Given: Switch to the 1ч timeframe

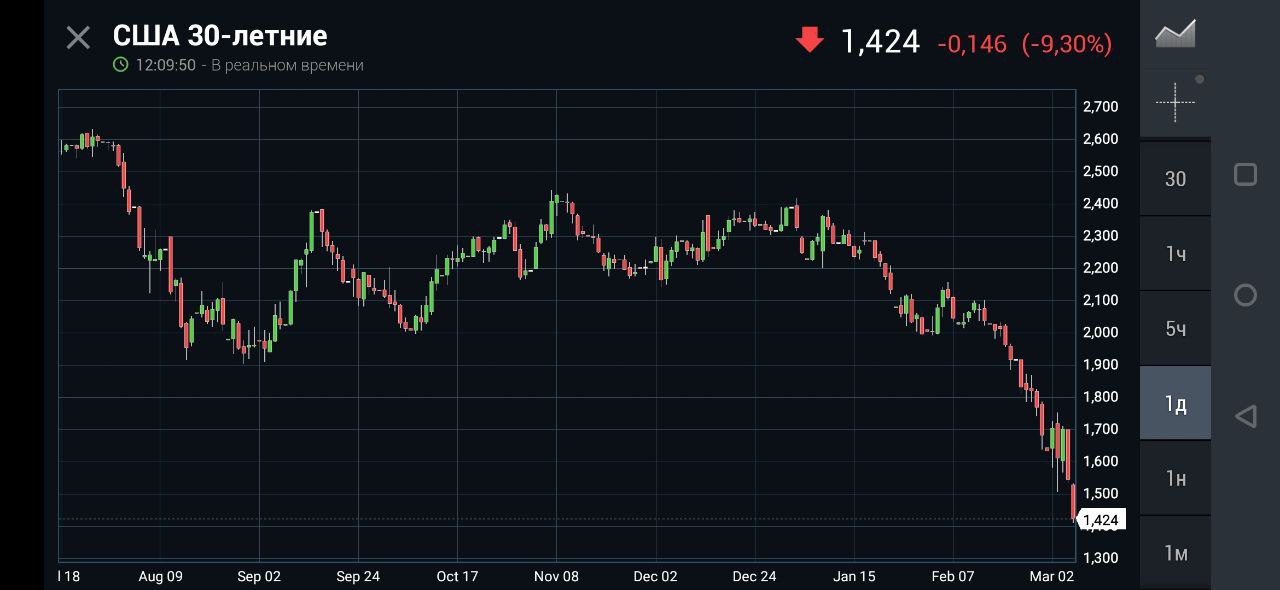Looking at the screenshot, I should [x=1175, y=254].
